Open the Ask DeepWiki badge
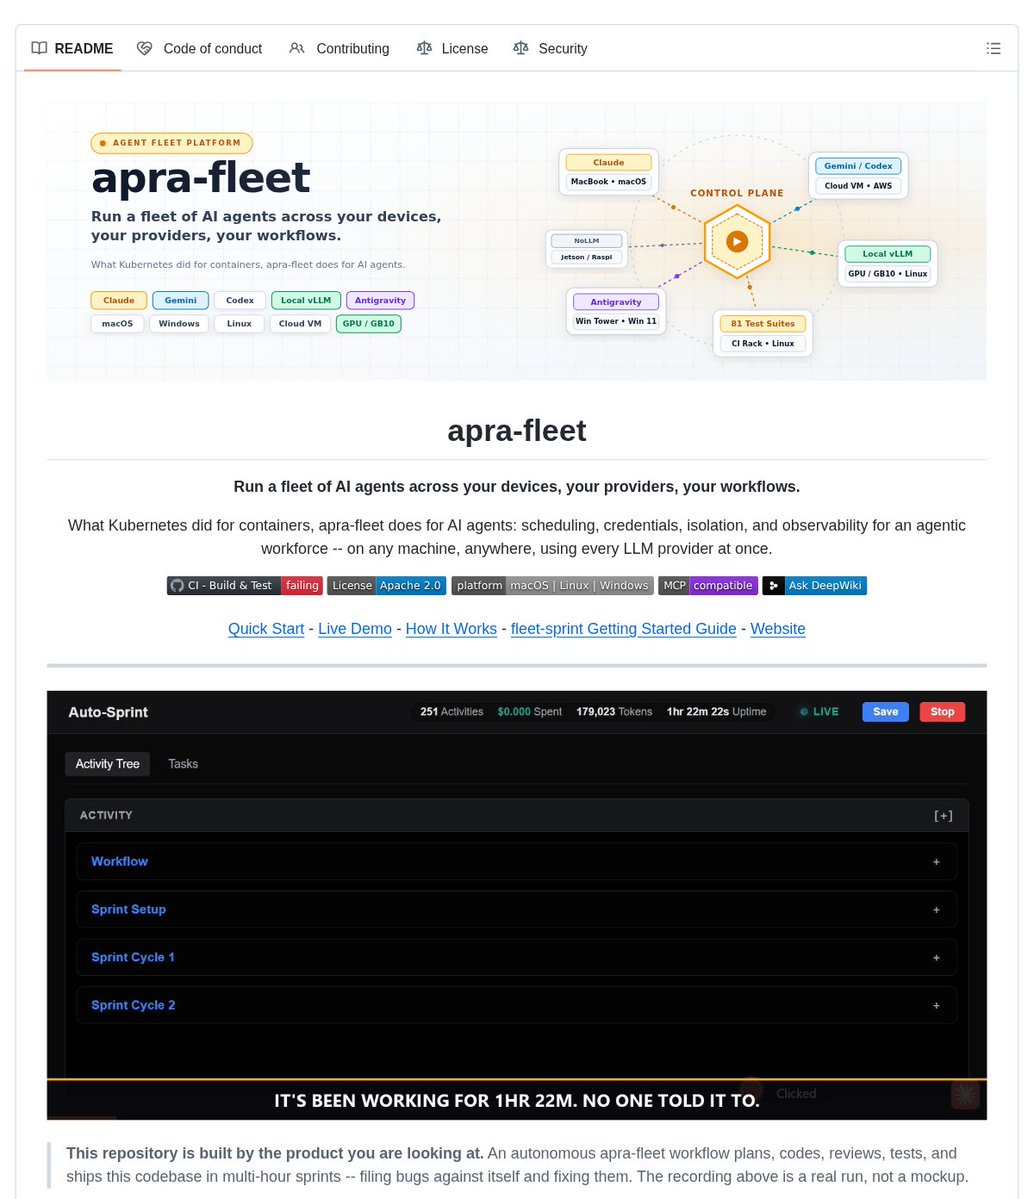Image resolution: width=1034 pixels, height=1199 pixels. coord(815,586)
